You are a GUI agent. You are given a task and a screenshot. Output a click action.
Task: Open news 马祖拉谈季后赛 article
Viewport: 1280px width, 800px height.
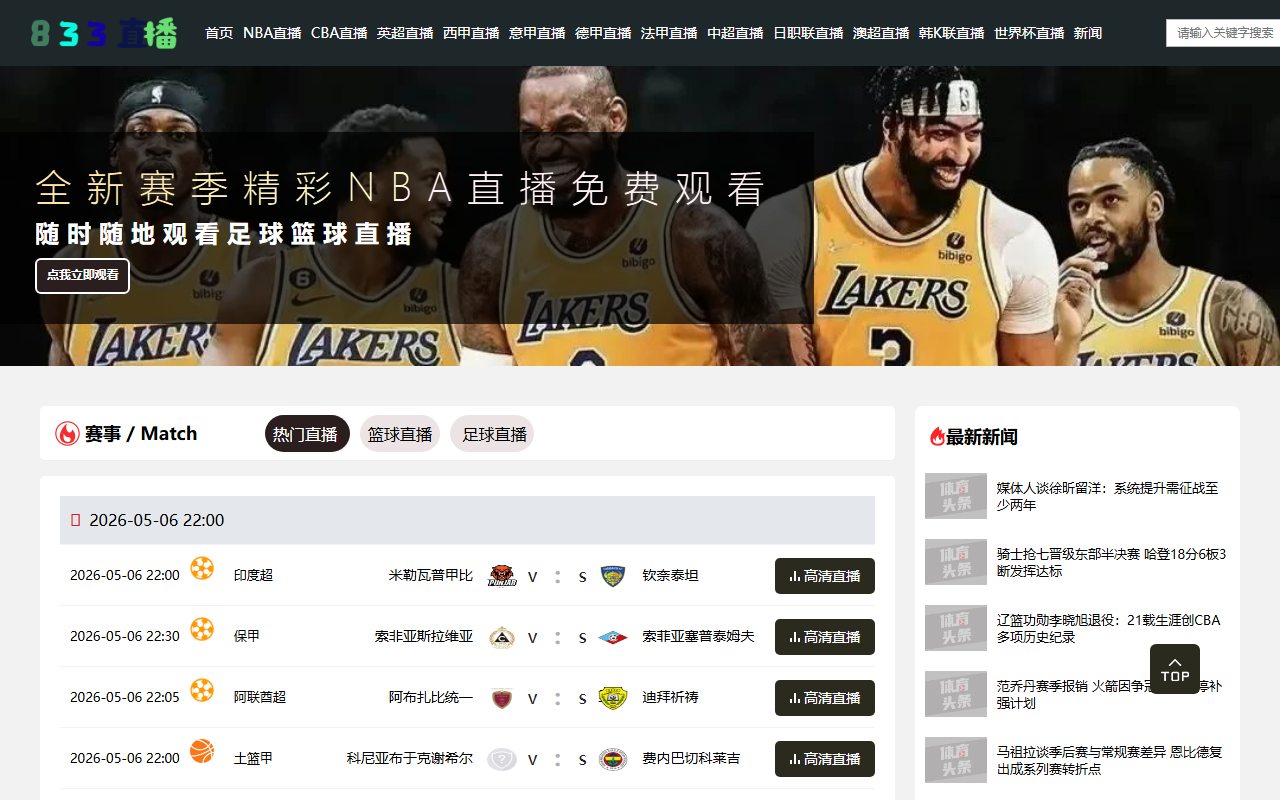pyautogui.click(x=1110, y=760)
